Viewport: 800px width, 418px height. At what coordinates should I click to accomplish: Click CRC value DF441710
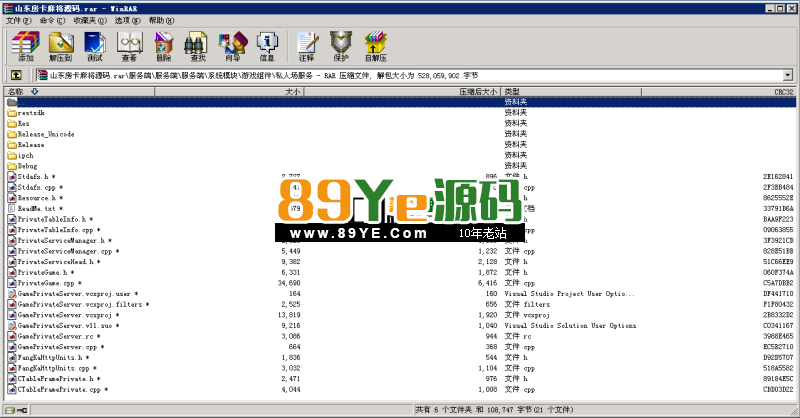778,294
